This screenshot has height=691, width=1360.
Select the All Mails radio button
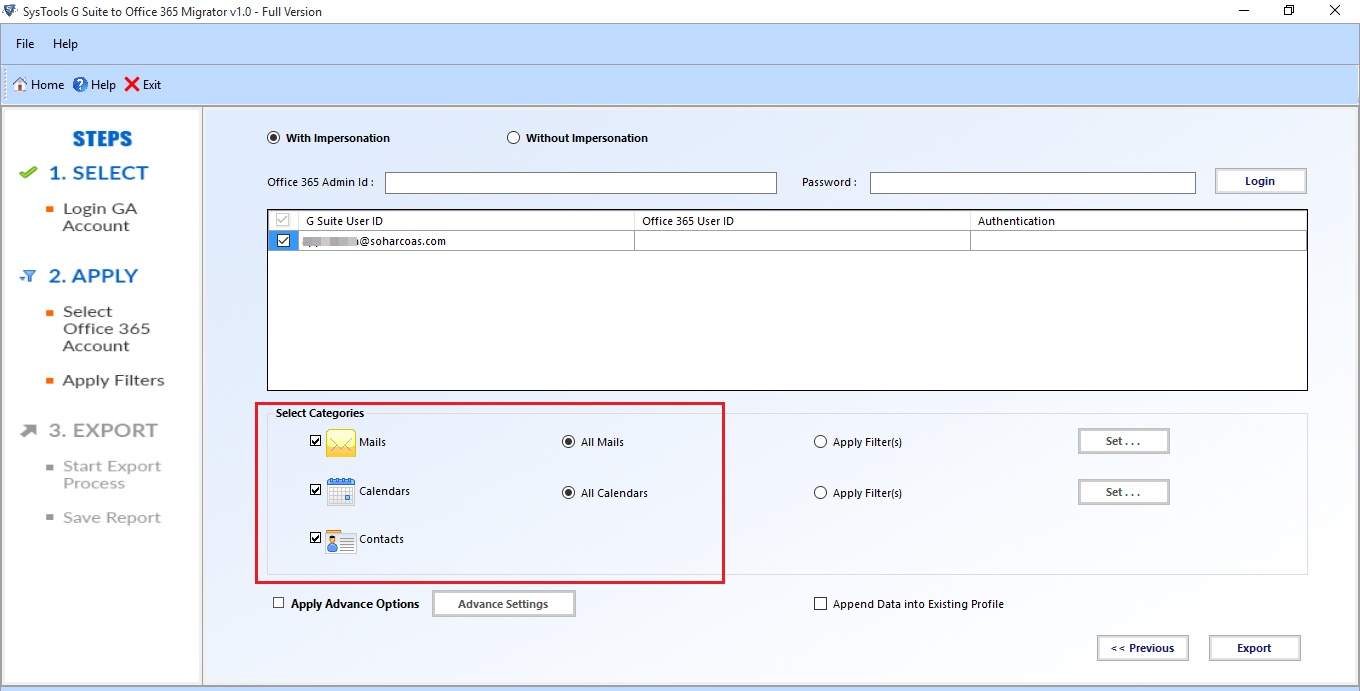569,442
